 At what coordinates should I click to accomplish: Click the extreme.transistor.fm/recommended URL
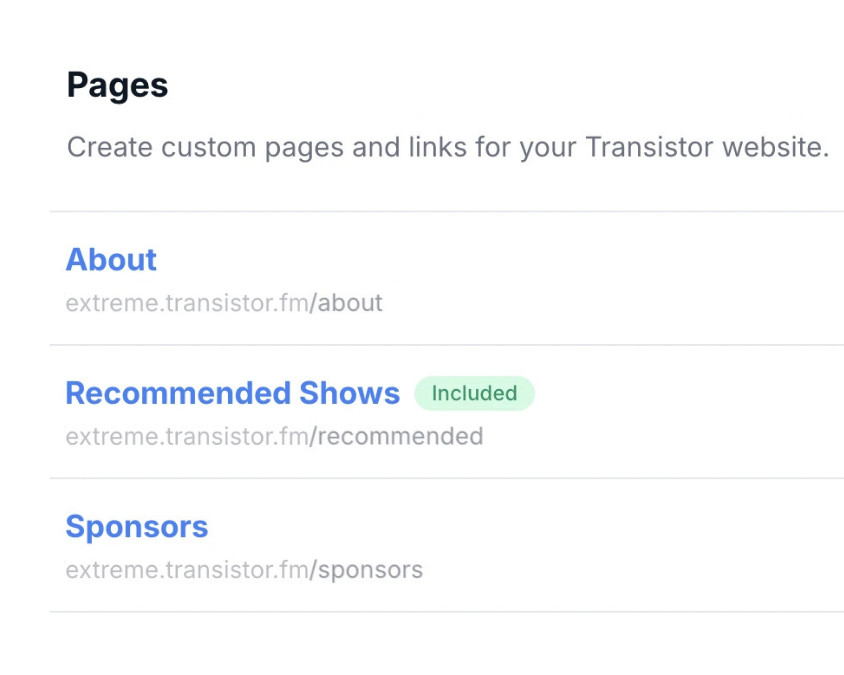[x=274, y=436]
